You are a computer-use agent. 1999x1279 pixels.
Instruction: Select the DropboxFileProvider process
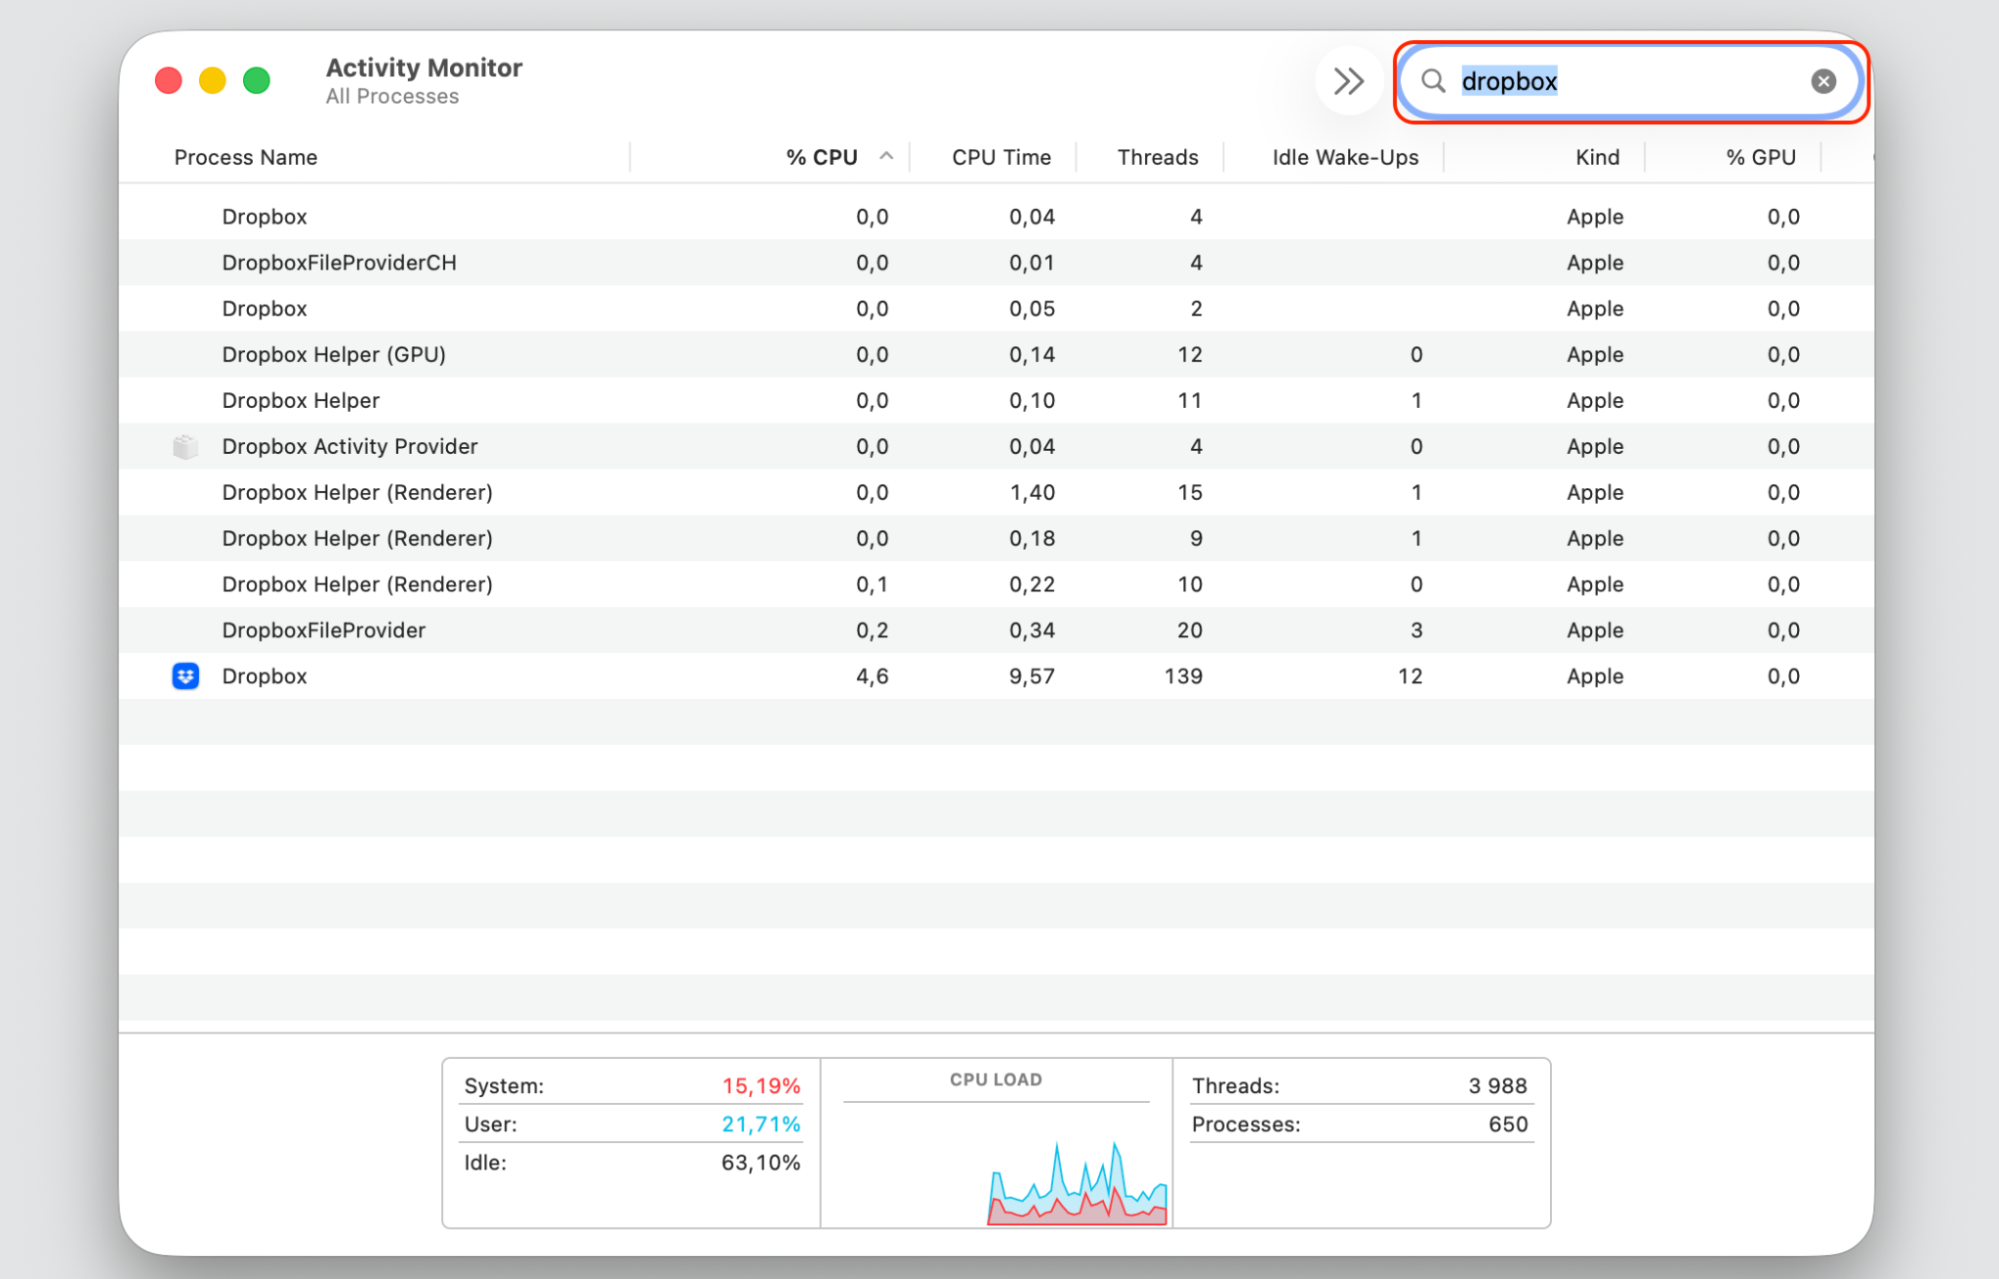[996, 630]
